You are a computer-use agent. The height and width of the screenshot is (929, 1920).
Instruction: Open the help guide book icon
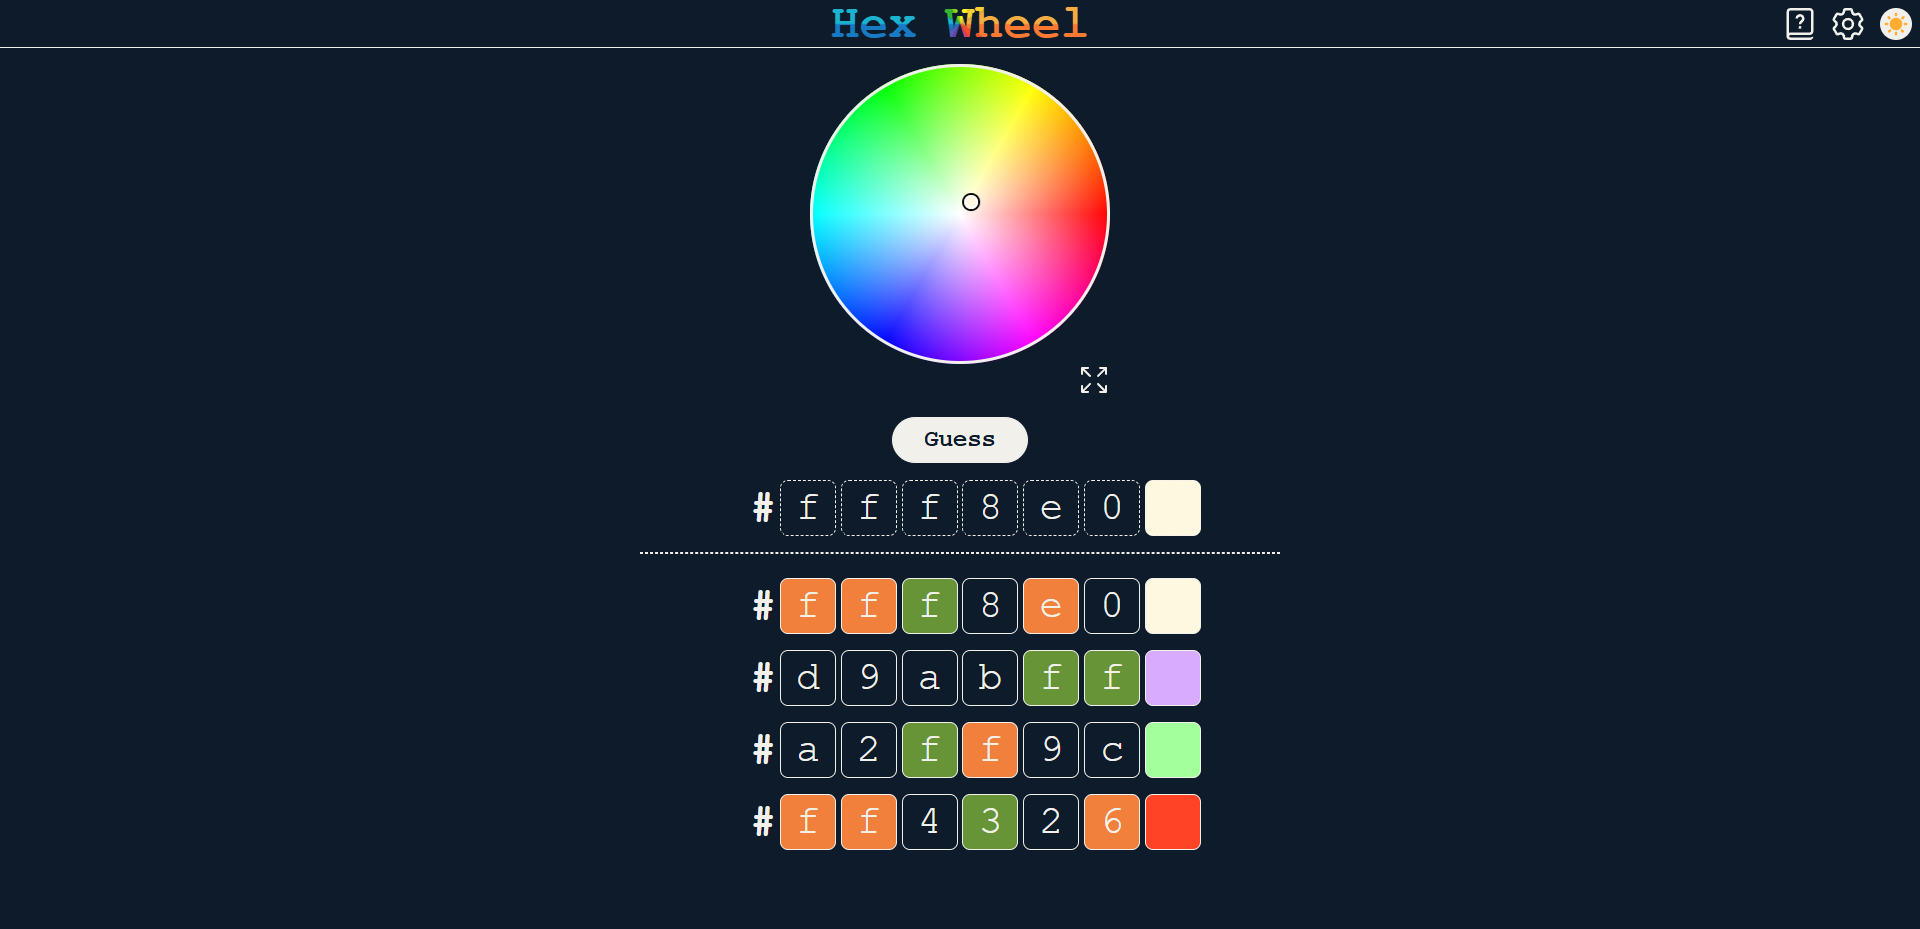[1799, 24]
